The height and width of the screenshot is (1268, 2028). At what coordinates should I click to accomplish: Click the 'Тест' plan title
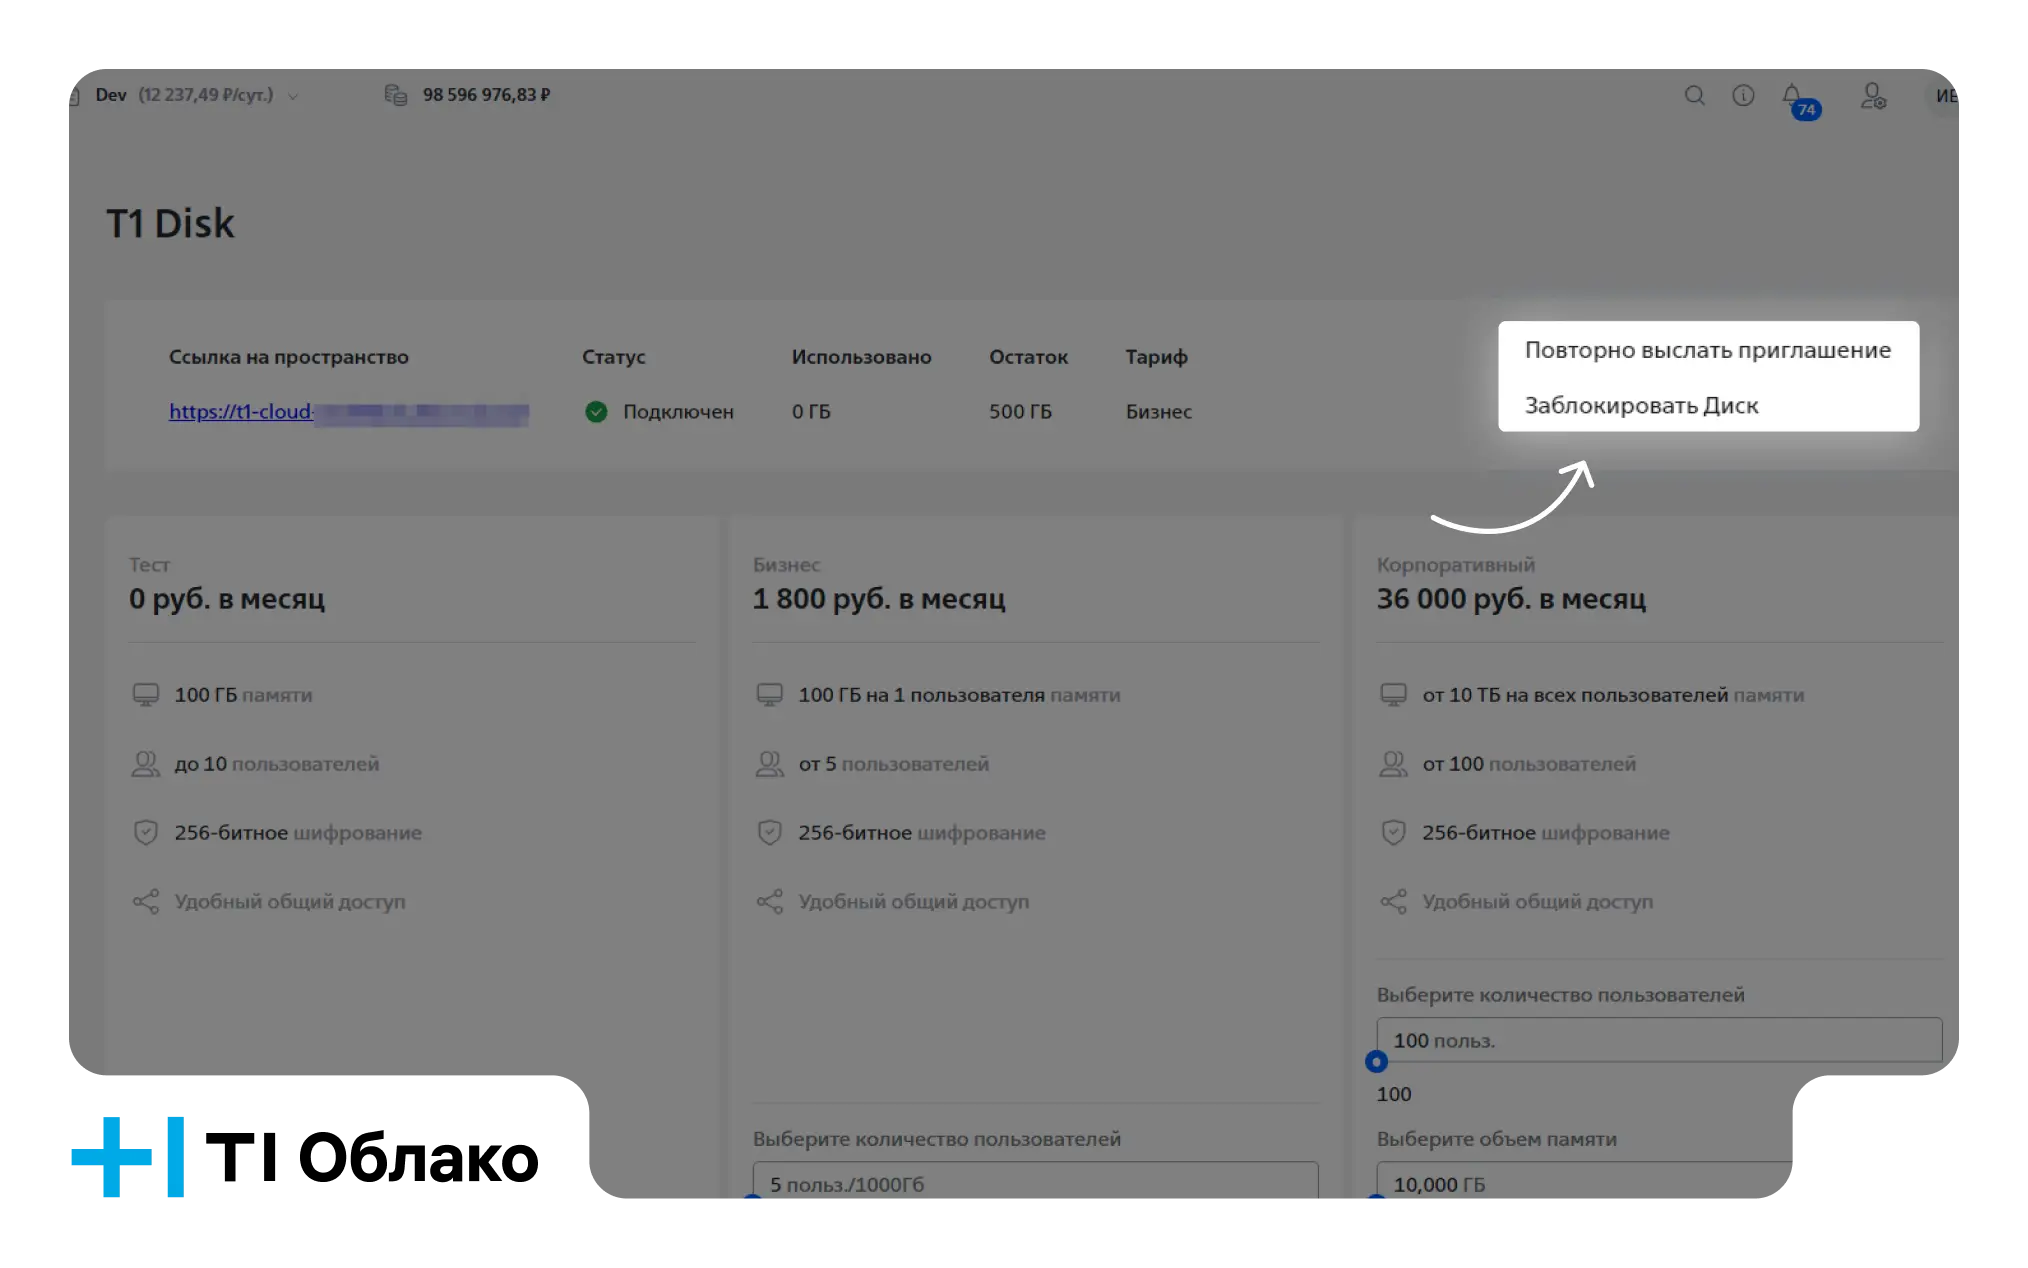click(149, 565)
